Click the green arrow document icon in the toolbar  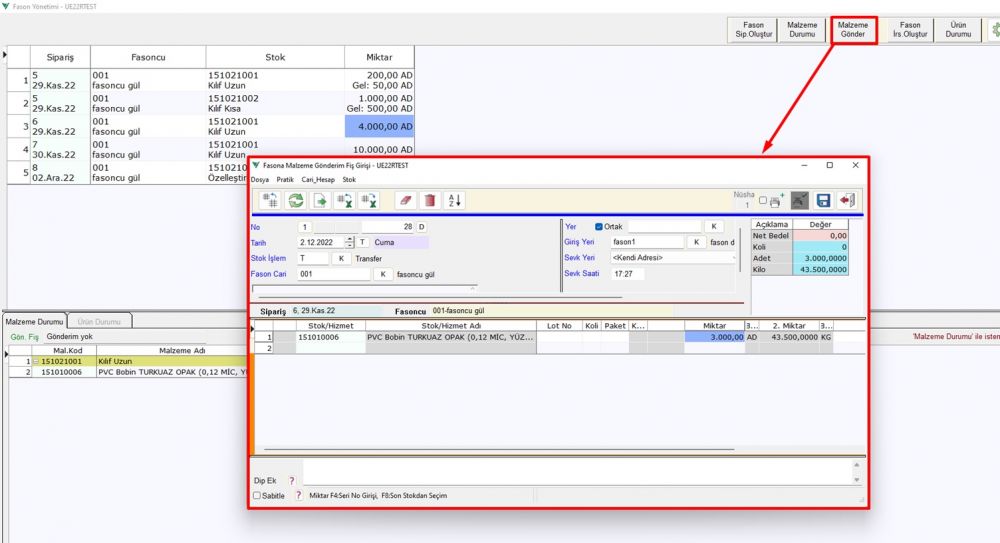click(x=321, y=200)
